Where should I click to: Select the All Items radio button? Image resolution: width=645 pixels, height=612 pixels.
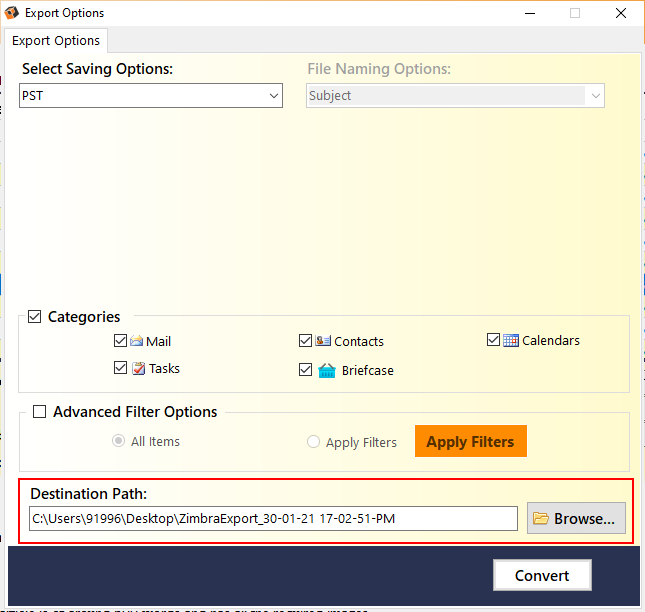pos(118,441)
